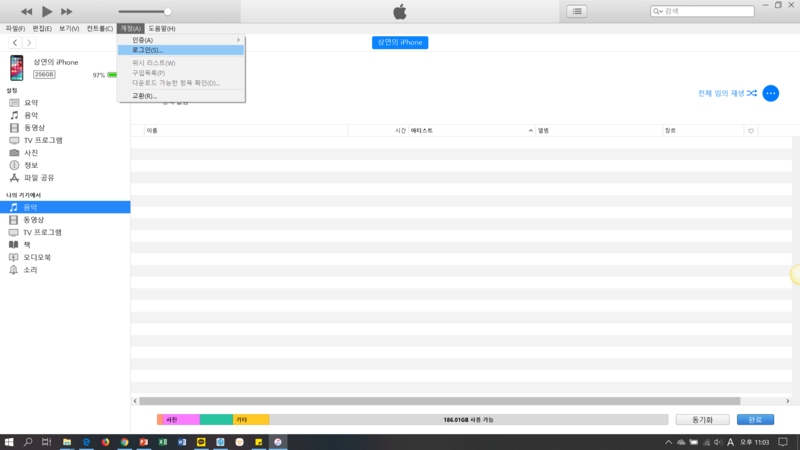Choose 로그인(S)... menu entry
Viewport: 800px width, 450px height.
[x=181, y=50]
